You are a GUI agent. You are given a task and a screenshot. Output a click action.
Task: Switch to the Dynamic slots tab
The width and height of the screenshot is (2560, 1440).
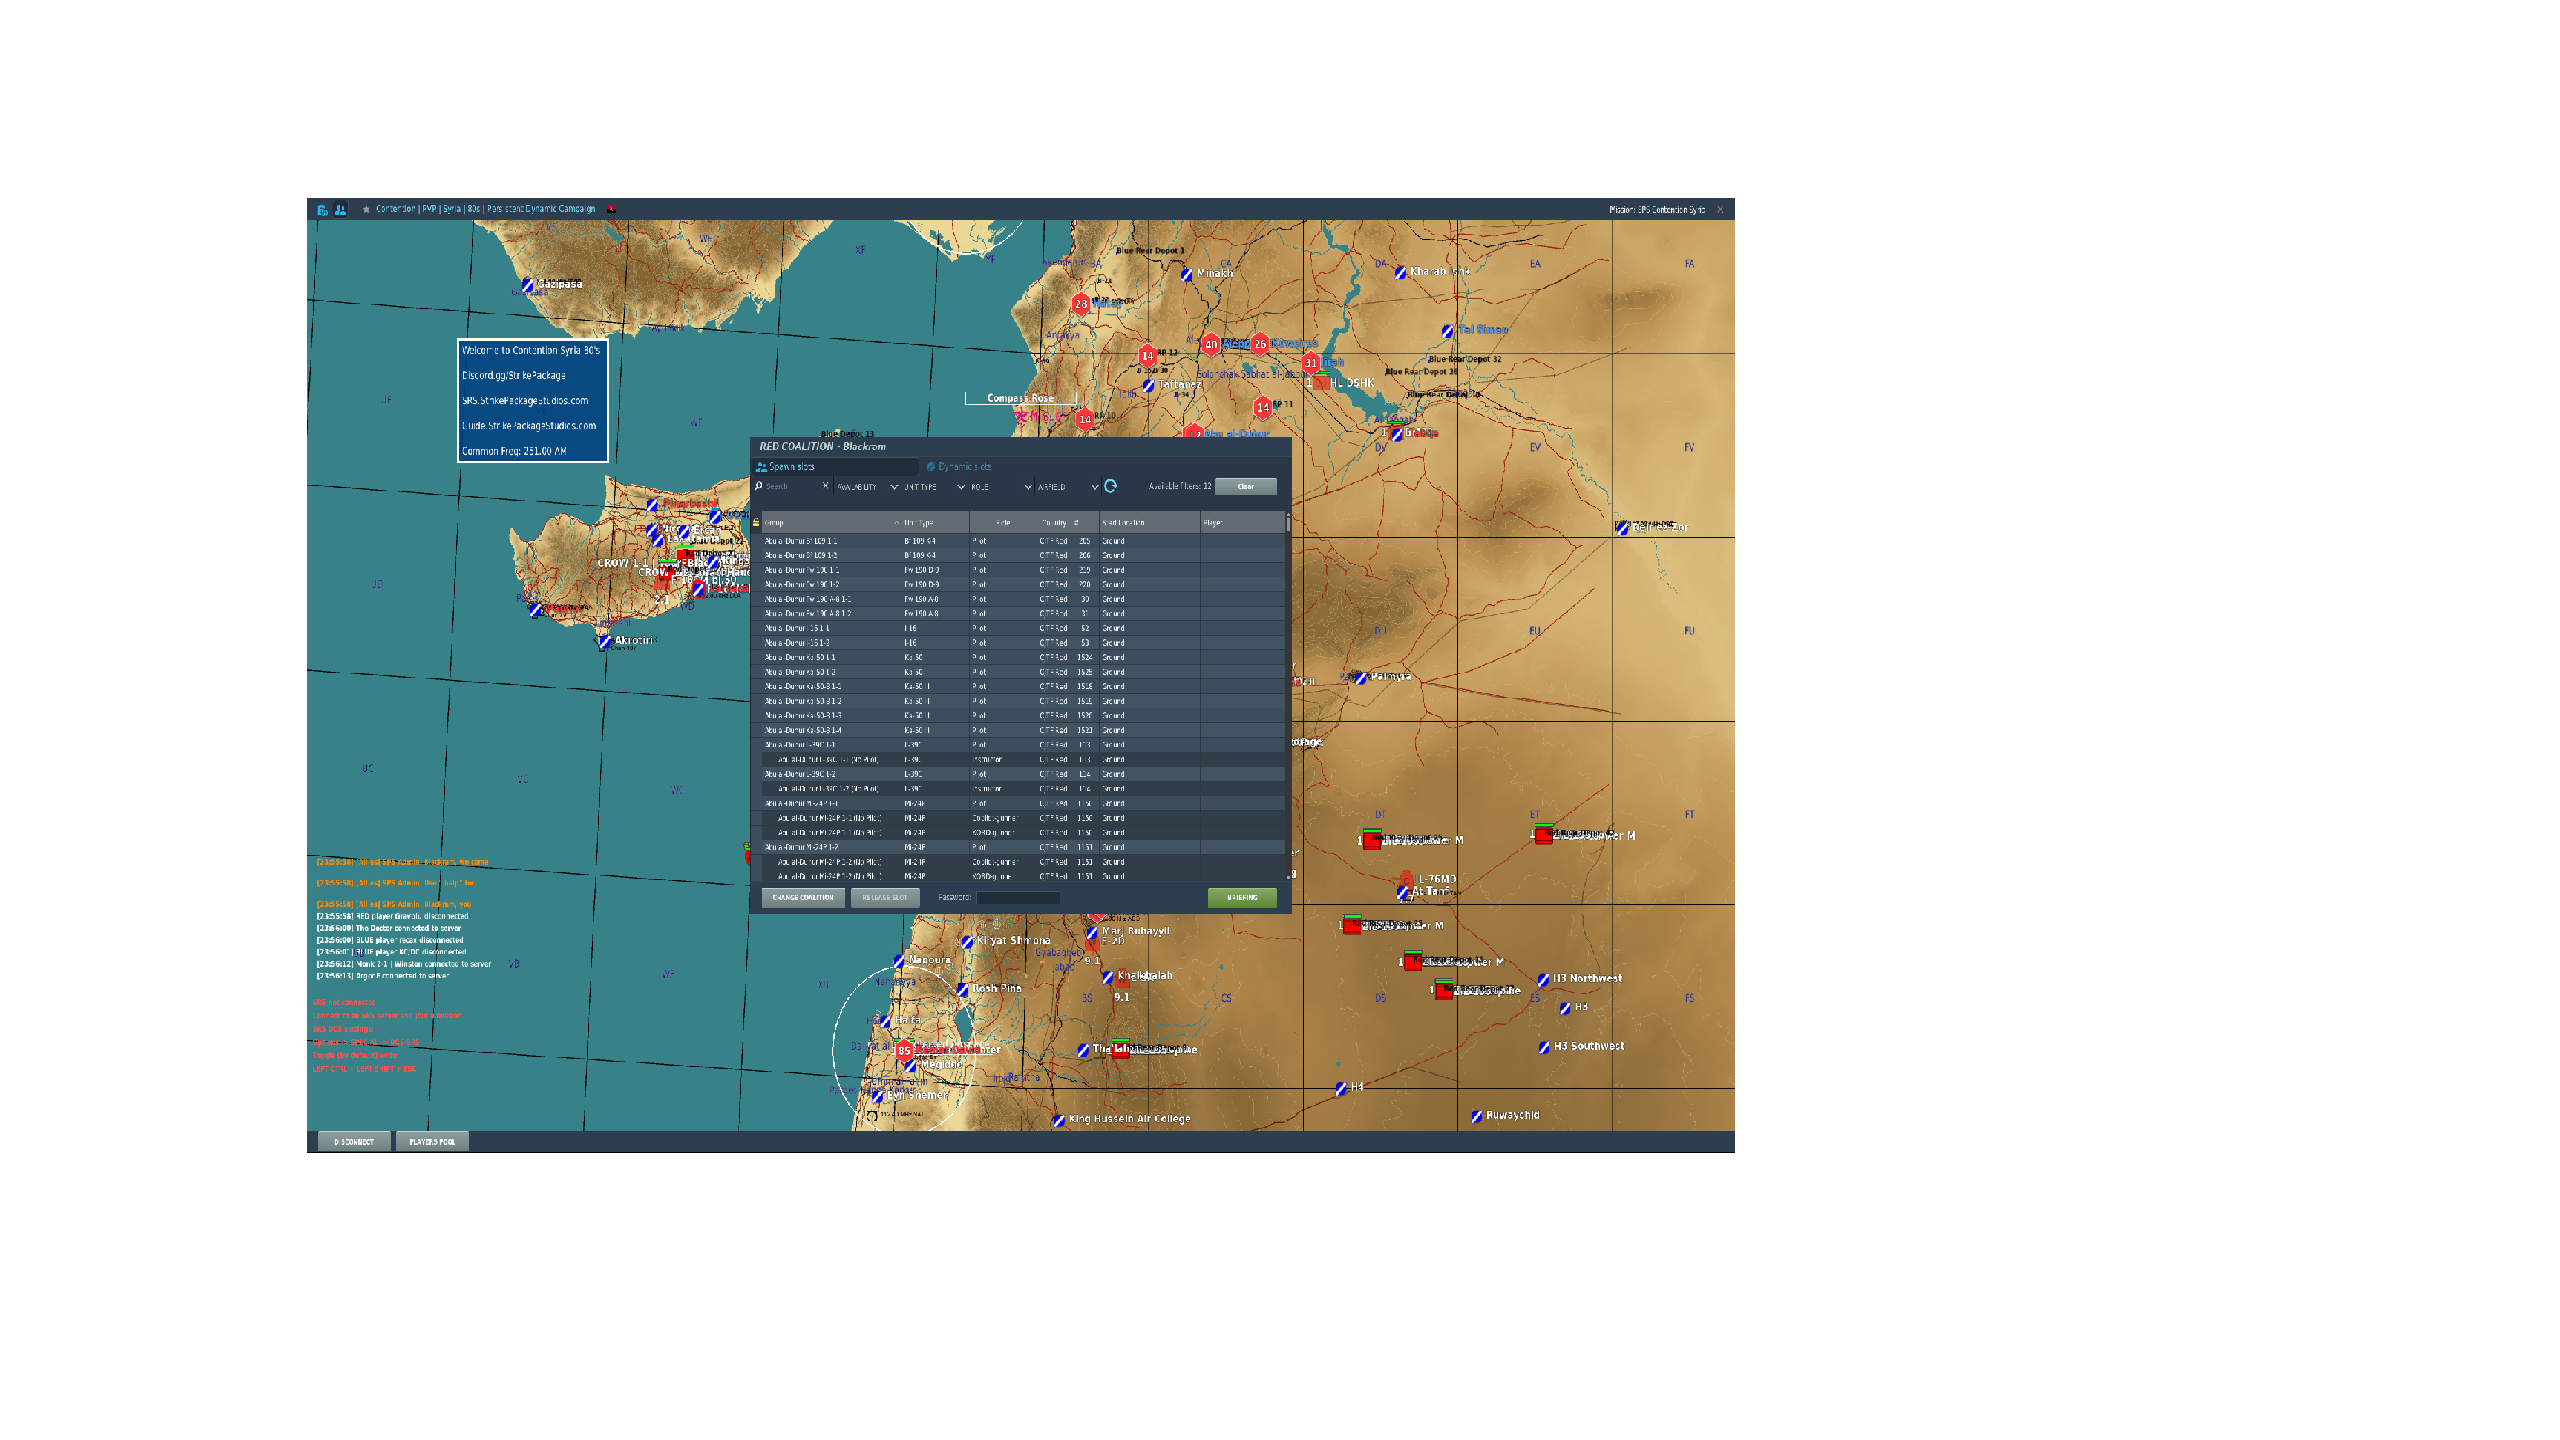(x=959, y=467)
